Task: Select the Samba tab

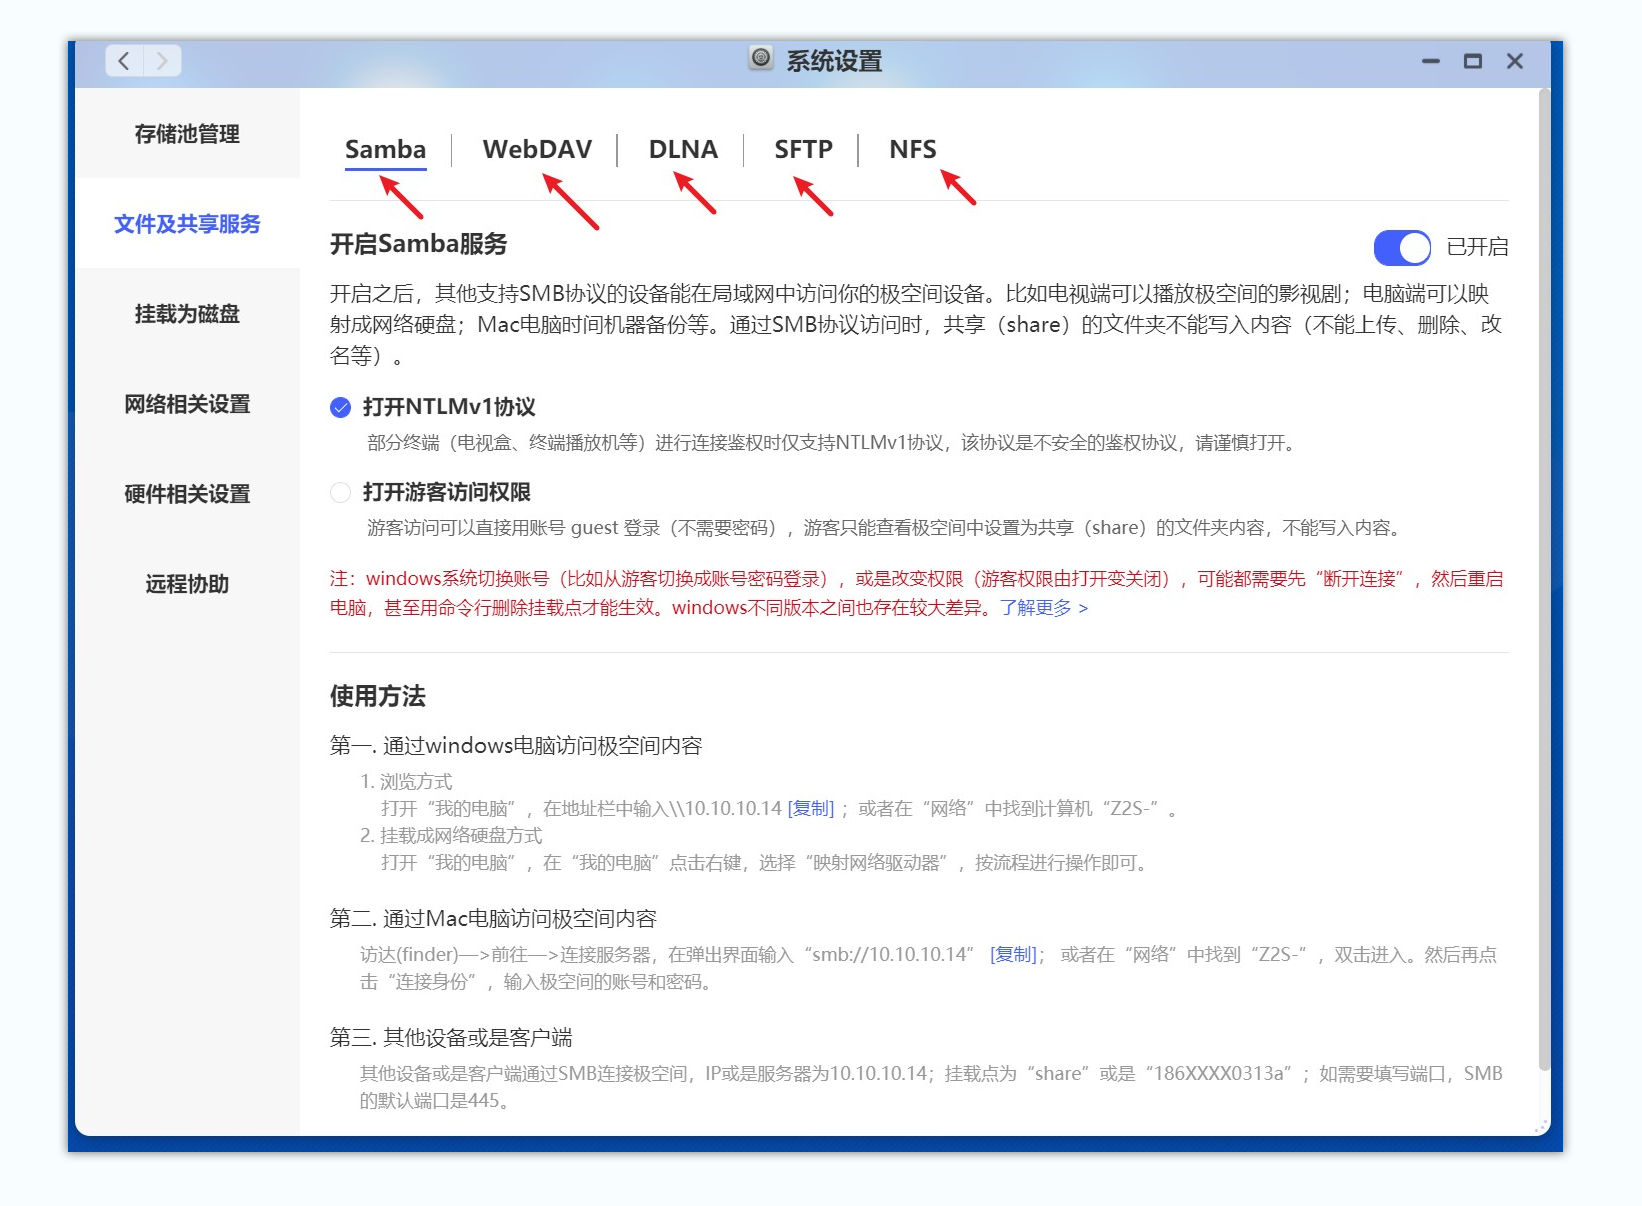Action: (x=385, y=149)
